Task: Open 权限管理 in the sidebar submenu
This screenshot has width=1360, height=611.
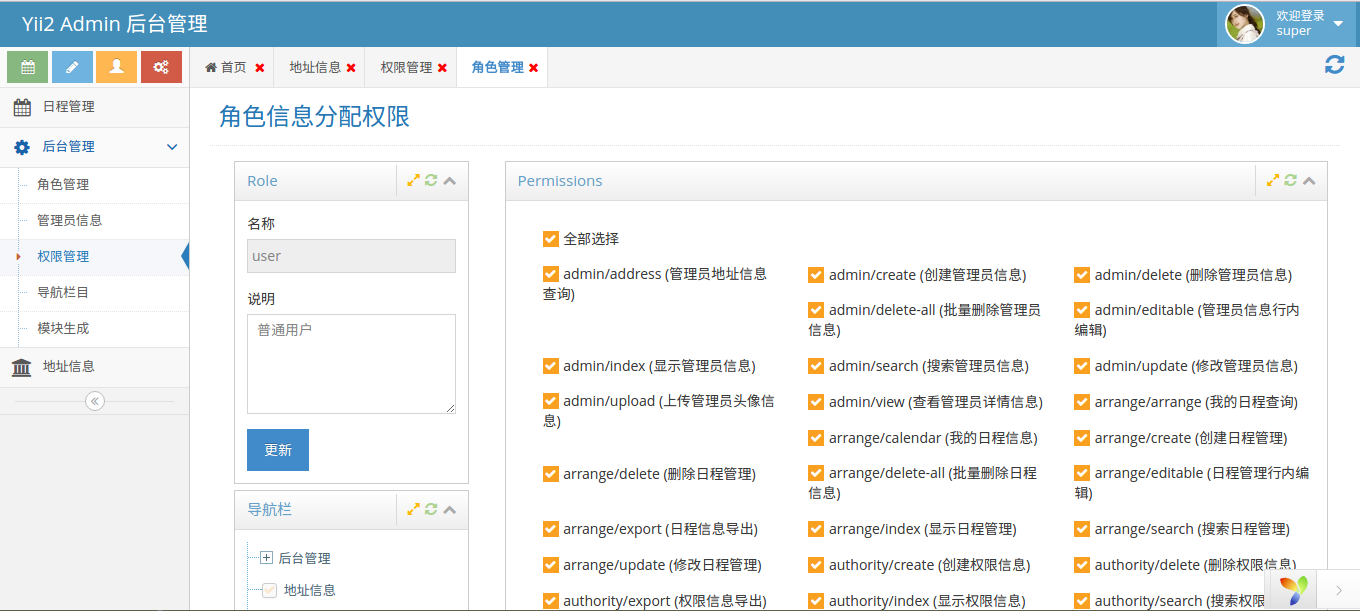Action: (94, 257)
